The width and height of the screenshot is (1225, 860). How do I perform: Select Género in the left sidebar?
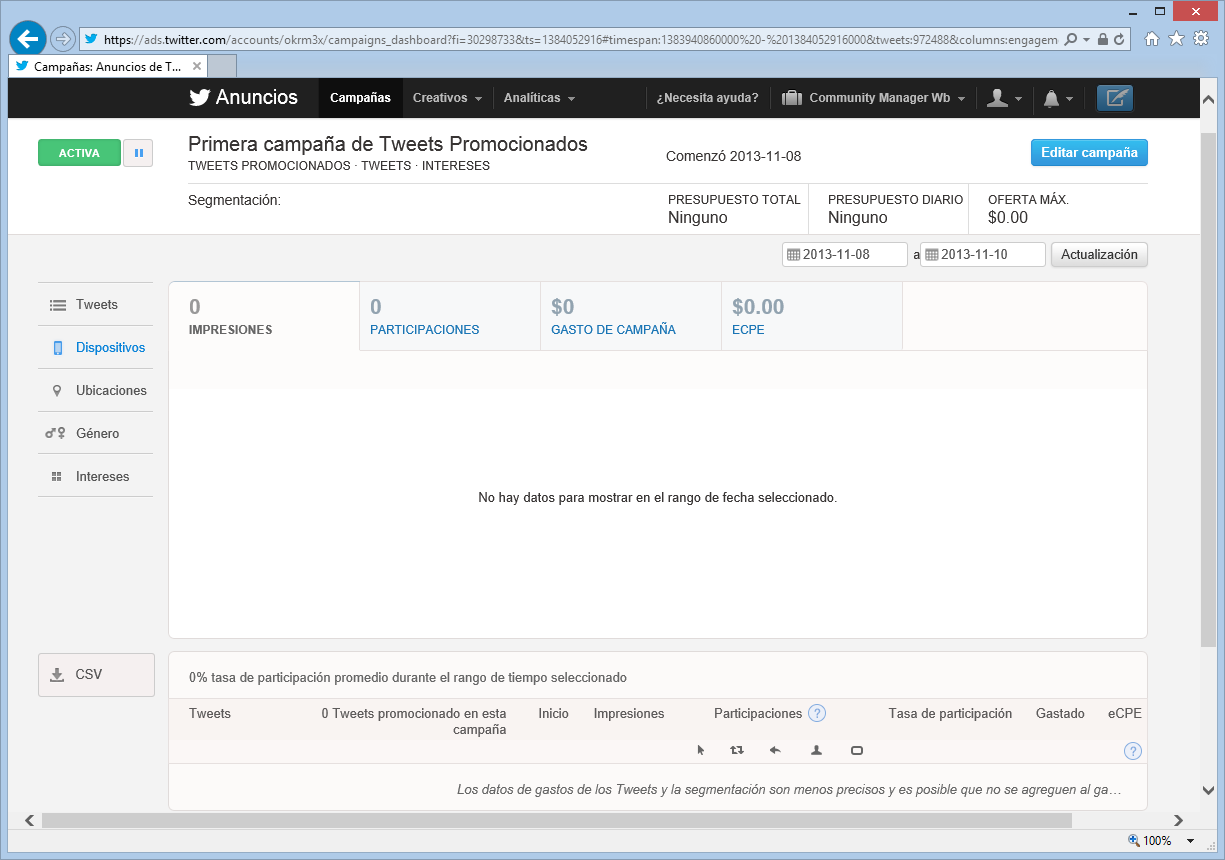96,434
